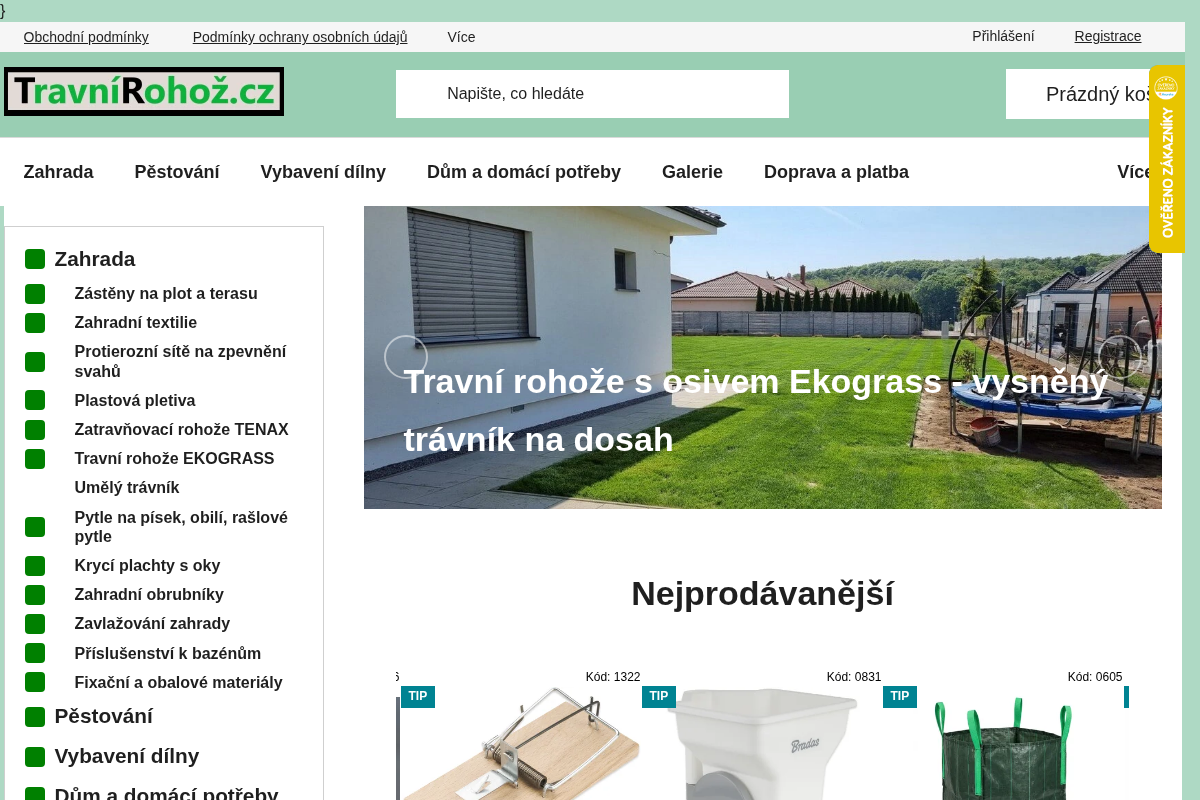The width and height of the screenshot is (1200, 800).
Task: Open Krycí plachty s oky category
Action: (x=147, y=566)
